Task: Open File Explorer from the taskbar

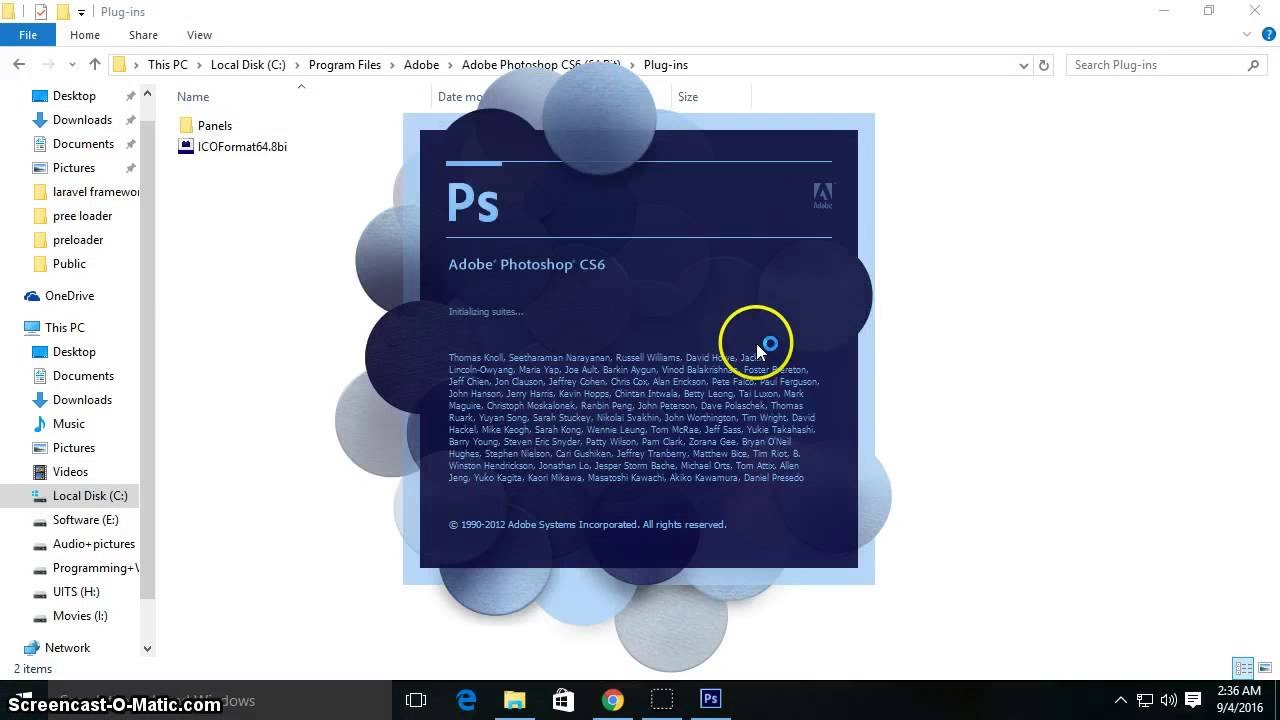Action: [x=514, y=700]
